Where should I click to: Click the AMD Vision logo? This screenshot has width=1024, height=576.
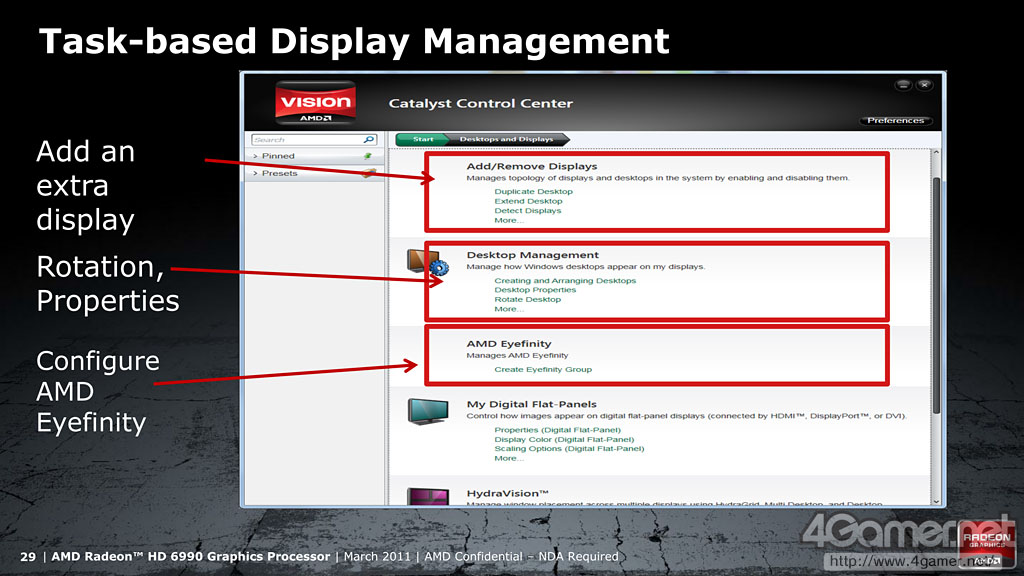pos(315,103)
